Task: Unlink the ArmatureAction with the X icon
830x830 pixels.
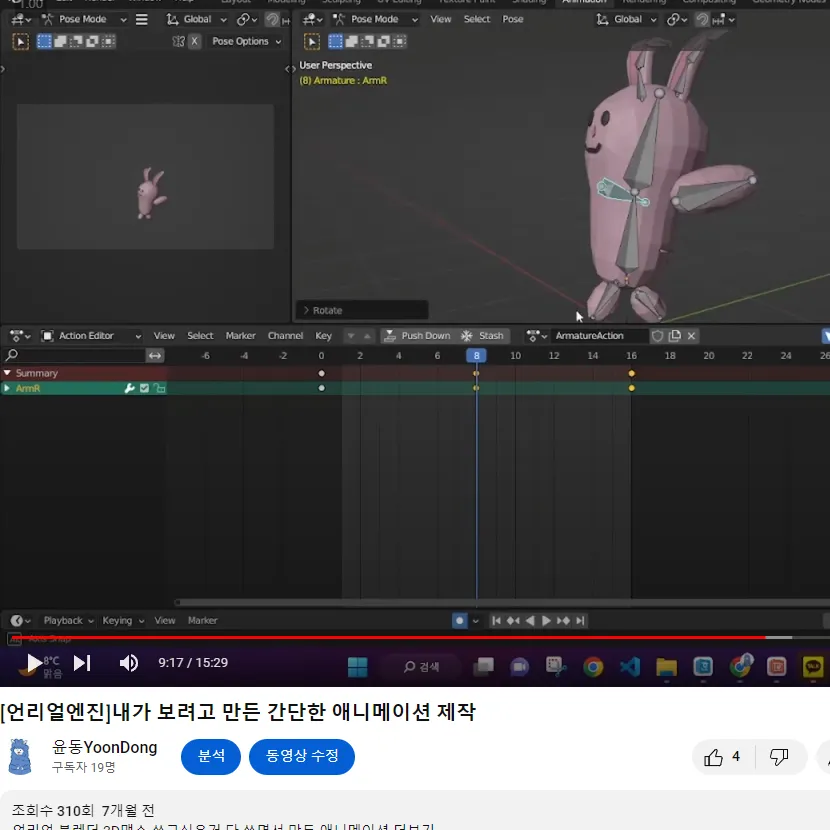Action: (x=691, y=336)
